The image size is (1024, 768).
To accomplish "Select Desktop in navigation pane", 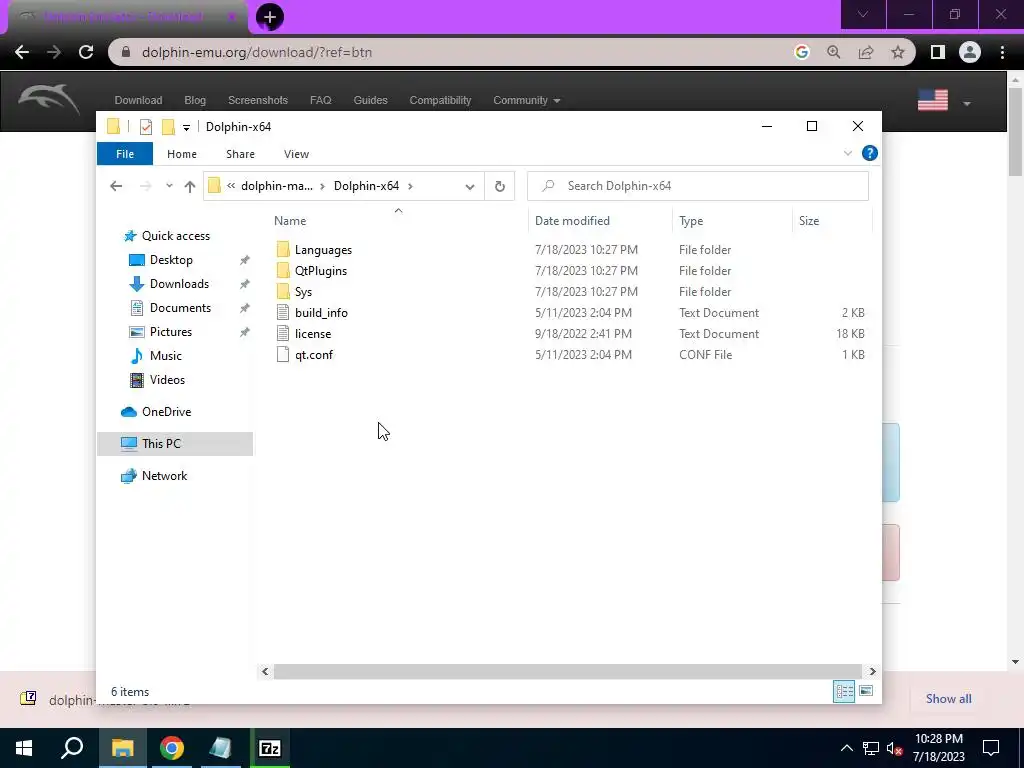I will pyautogui.click(x=171, y=260).
